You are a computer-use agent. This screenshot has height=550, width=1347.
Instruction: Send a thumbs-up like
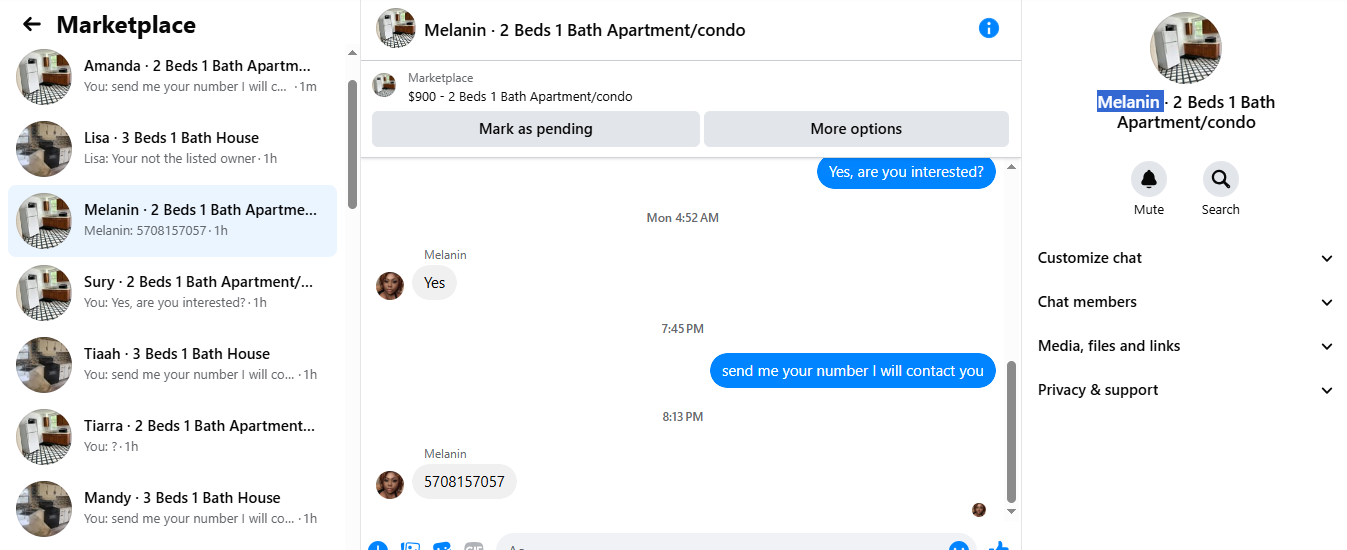(998, 546)
